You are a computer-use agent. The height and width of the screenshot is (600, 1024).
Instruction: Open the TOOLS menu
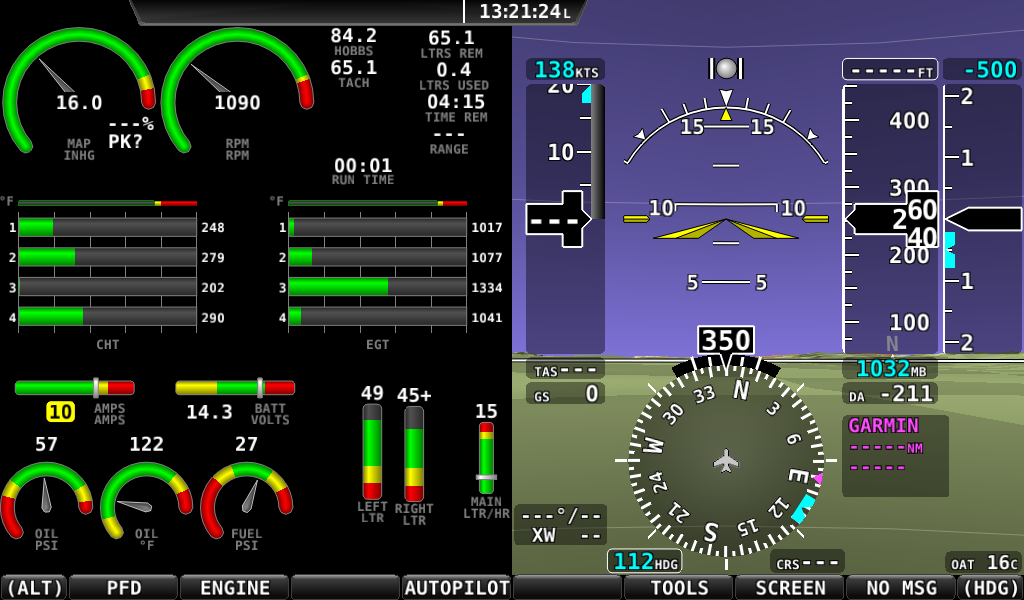(679, 587)
